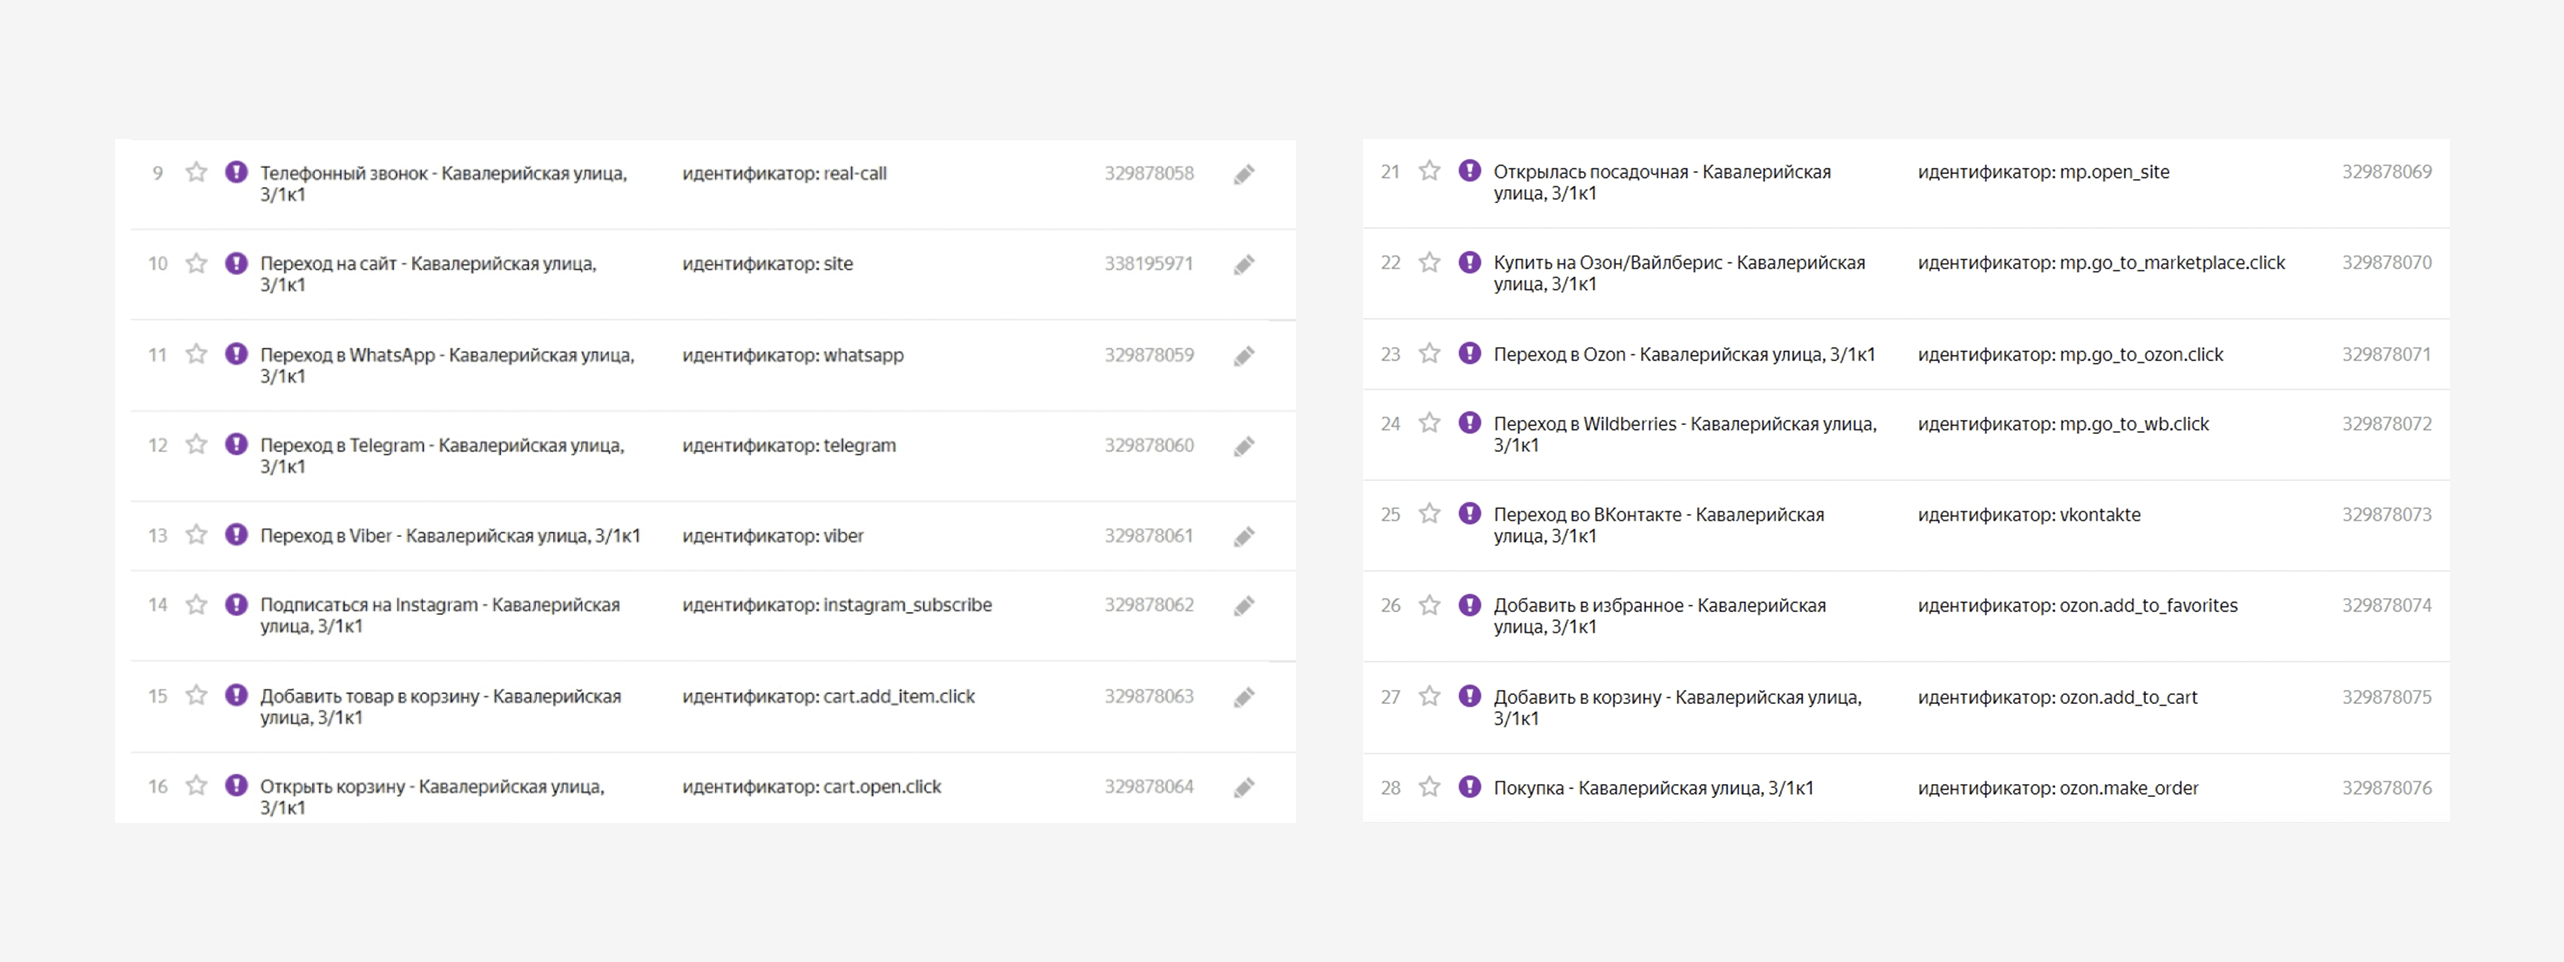Select goal ID 329878061
The image size is (2564, 962).
1148,536
